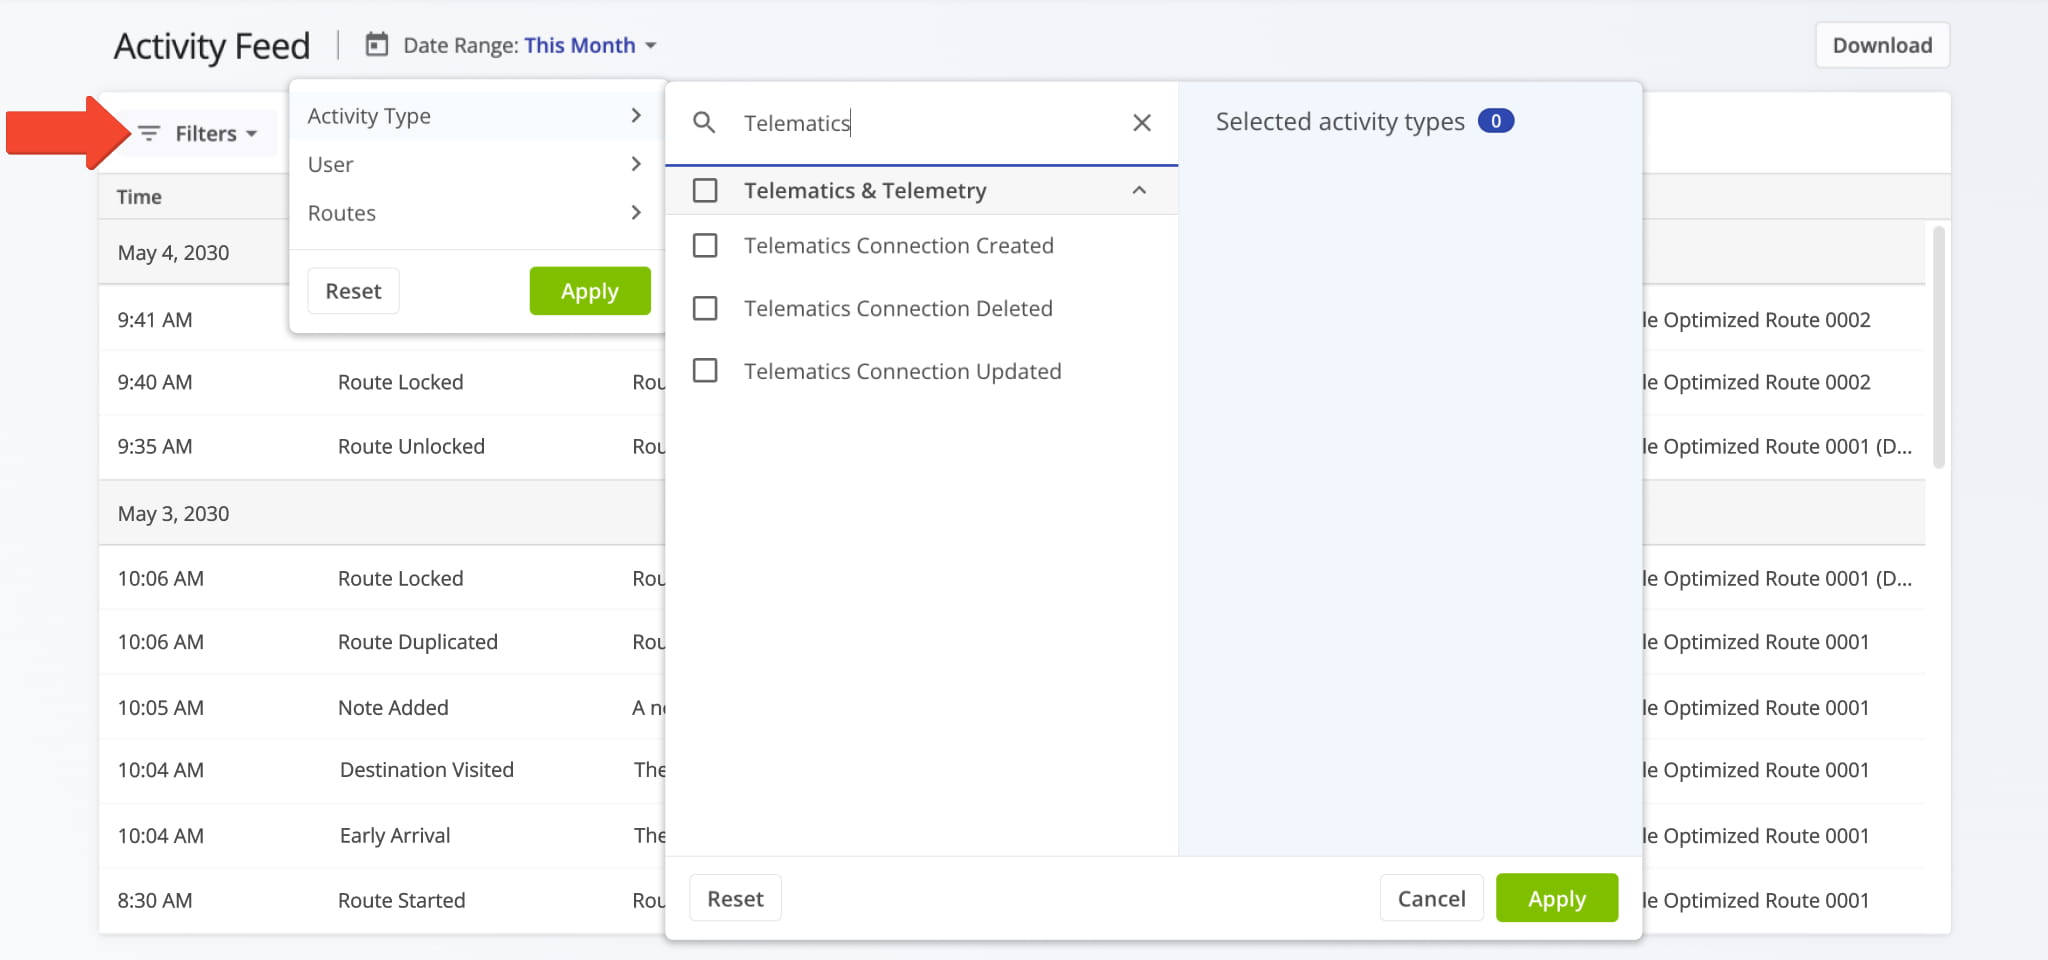Click the Activity Feed page title
Image resolution: width=2048 pixels, height=960 pixels.
tap(212, 46)
